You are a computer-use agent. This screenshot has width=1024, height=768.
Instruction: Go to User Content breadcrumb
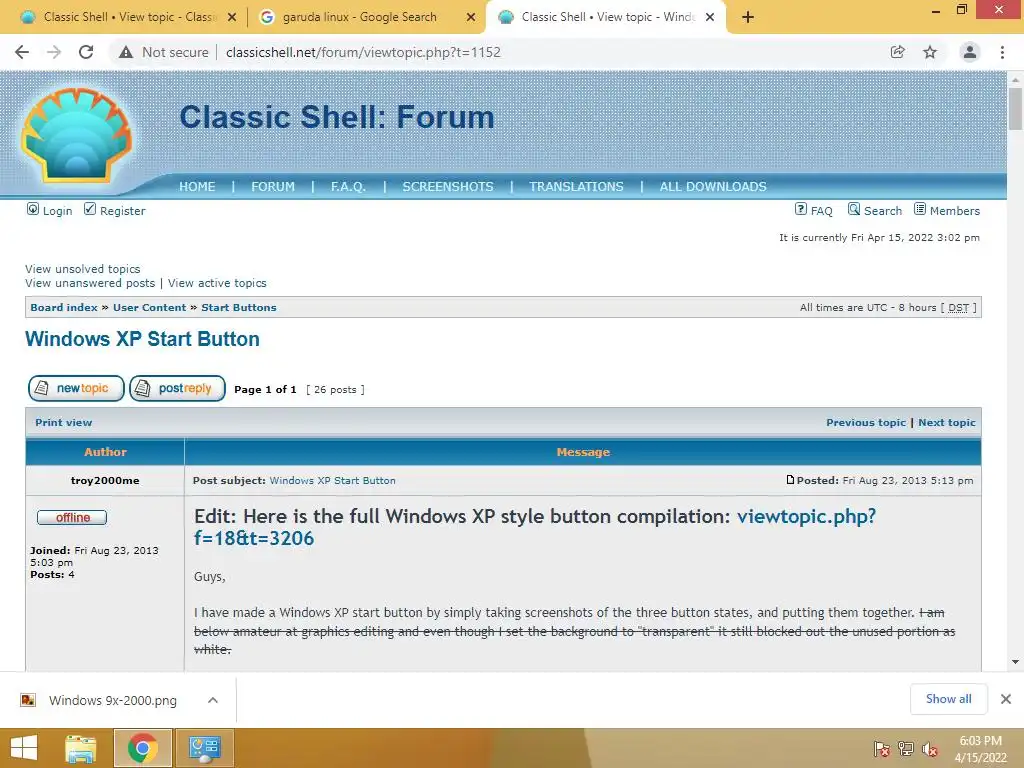click(x=150, y=308)
